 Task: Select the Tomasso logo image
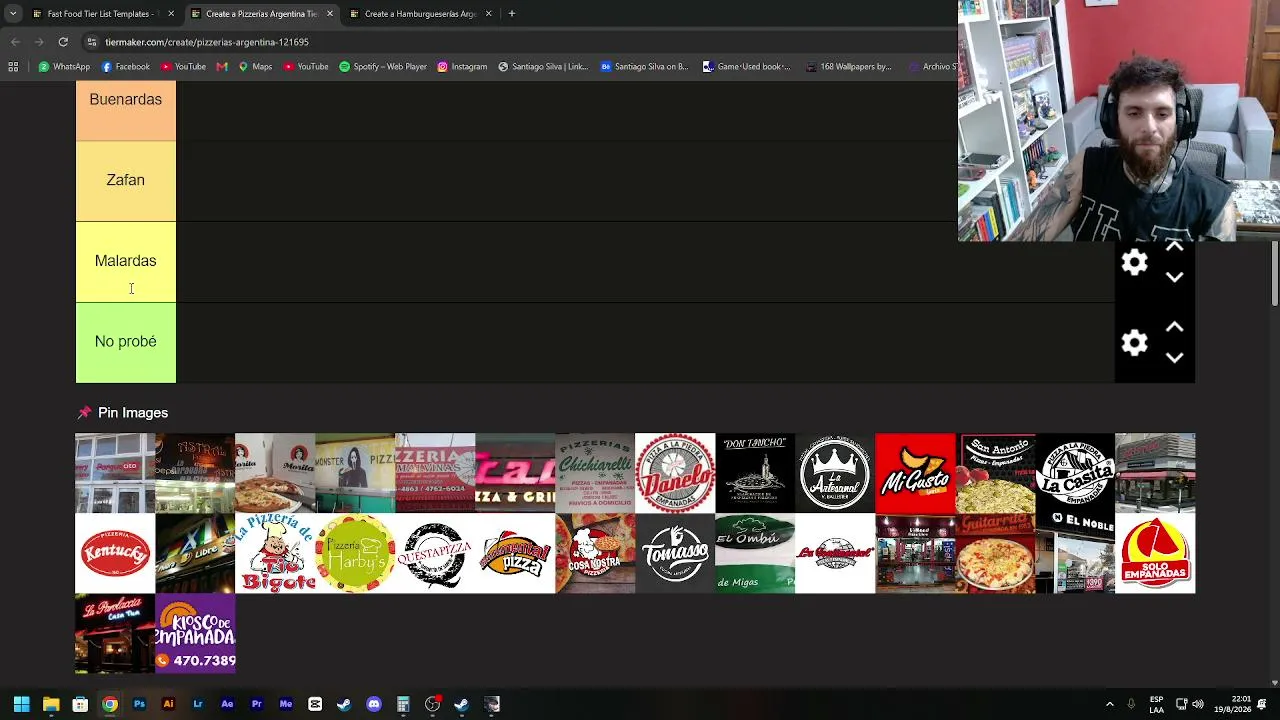[x=675, y=553]
